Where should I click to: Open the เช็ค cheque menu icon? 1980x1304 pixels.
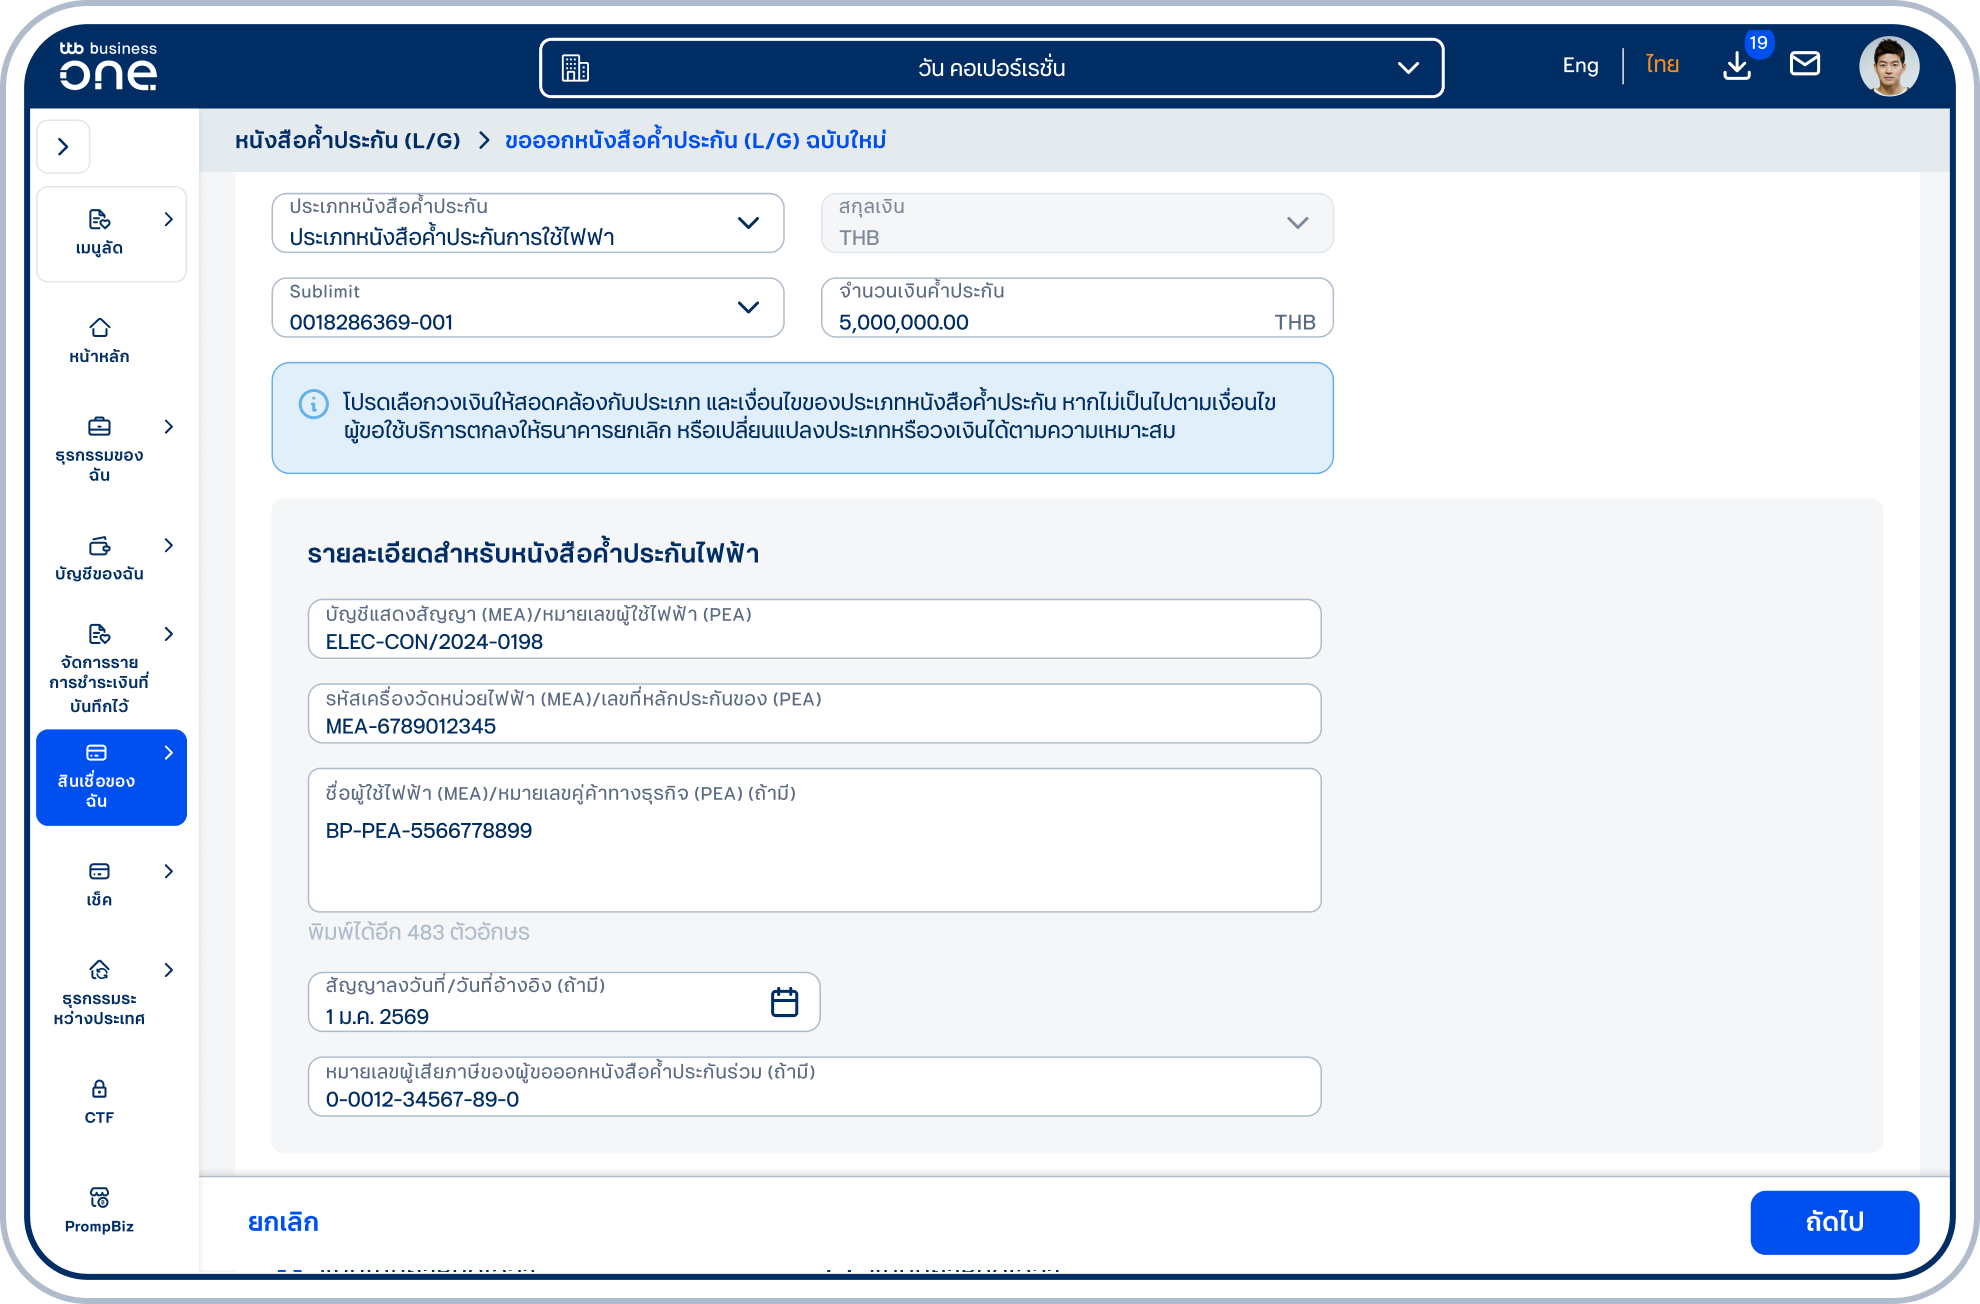click(99, 872)
